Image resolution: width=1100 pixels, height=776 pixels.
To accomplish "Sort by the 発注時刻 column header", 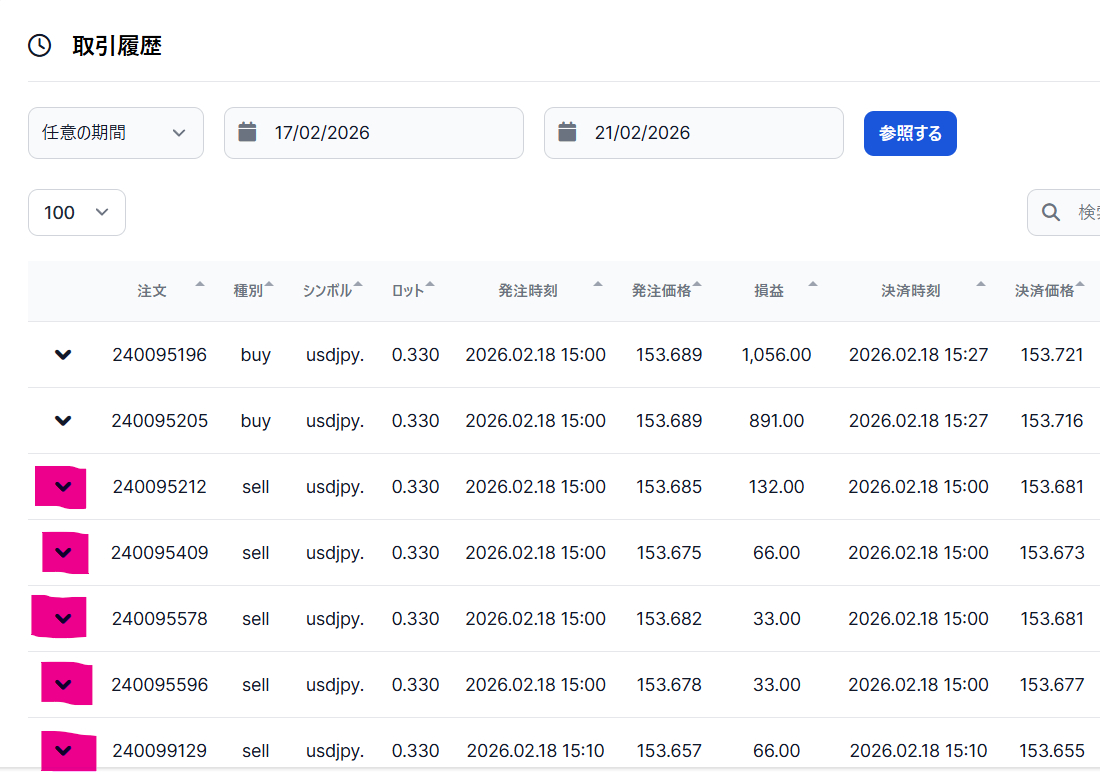I will click(528, 290).
